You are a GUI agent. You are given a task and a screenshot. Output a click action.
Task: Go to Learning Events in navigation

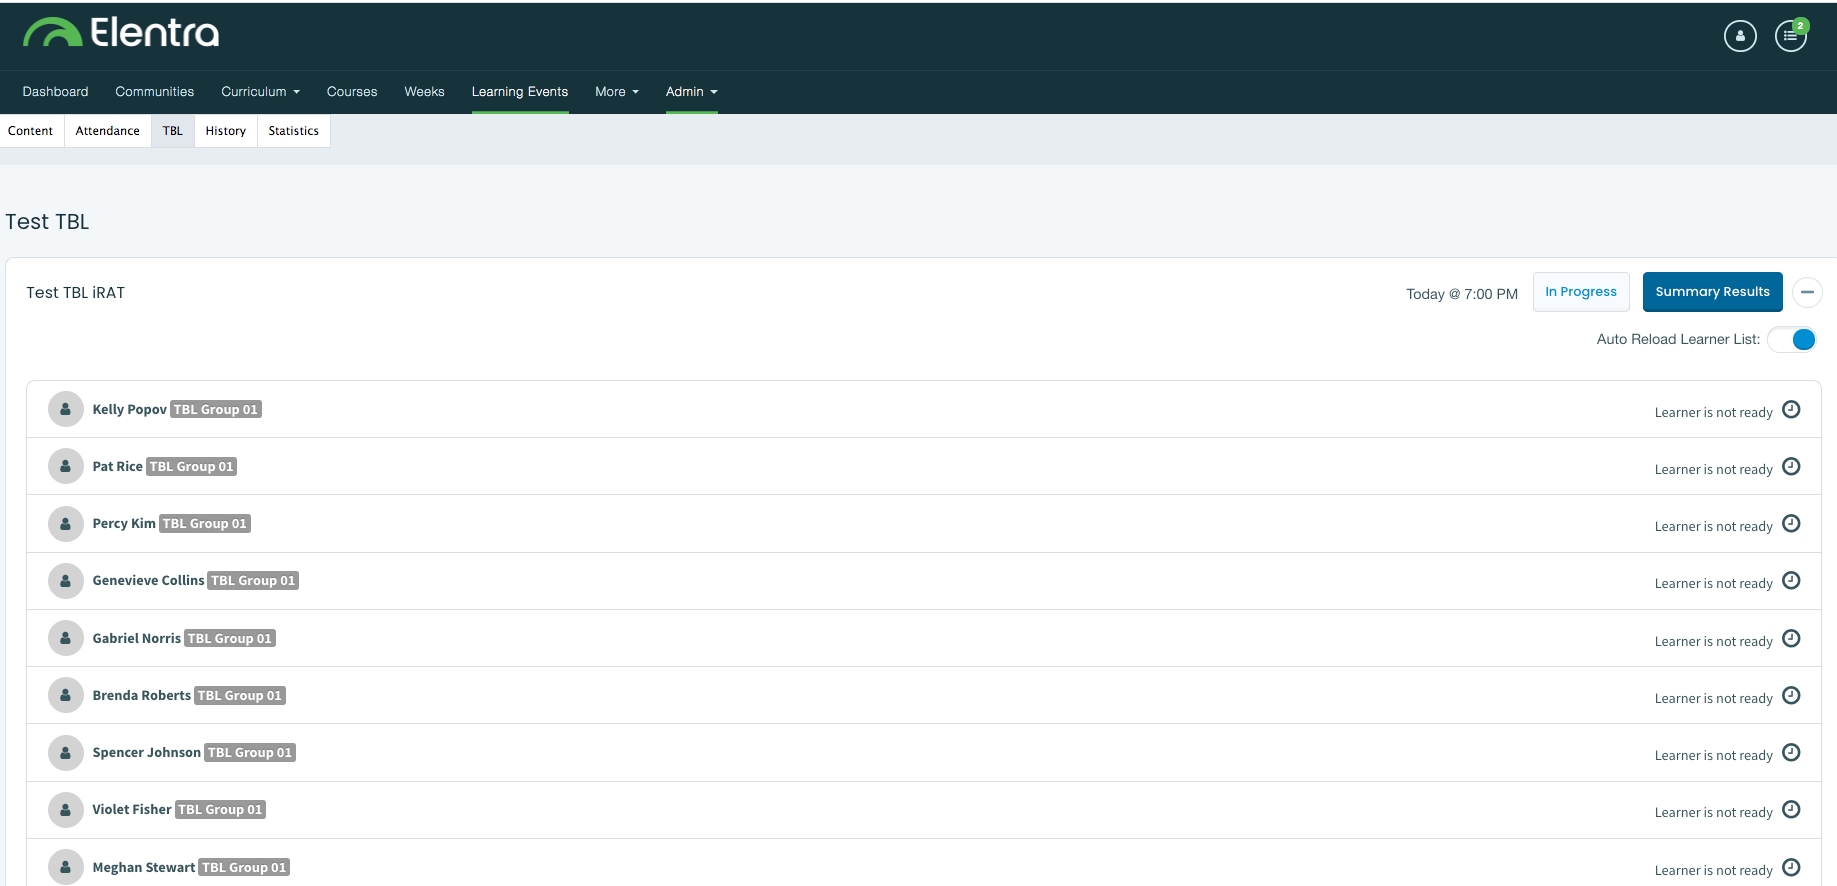coord(519,92)
